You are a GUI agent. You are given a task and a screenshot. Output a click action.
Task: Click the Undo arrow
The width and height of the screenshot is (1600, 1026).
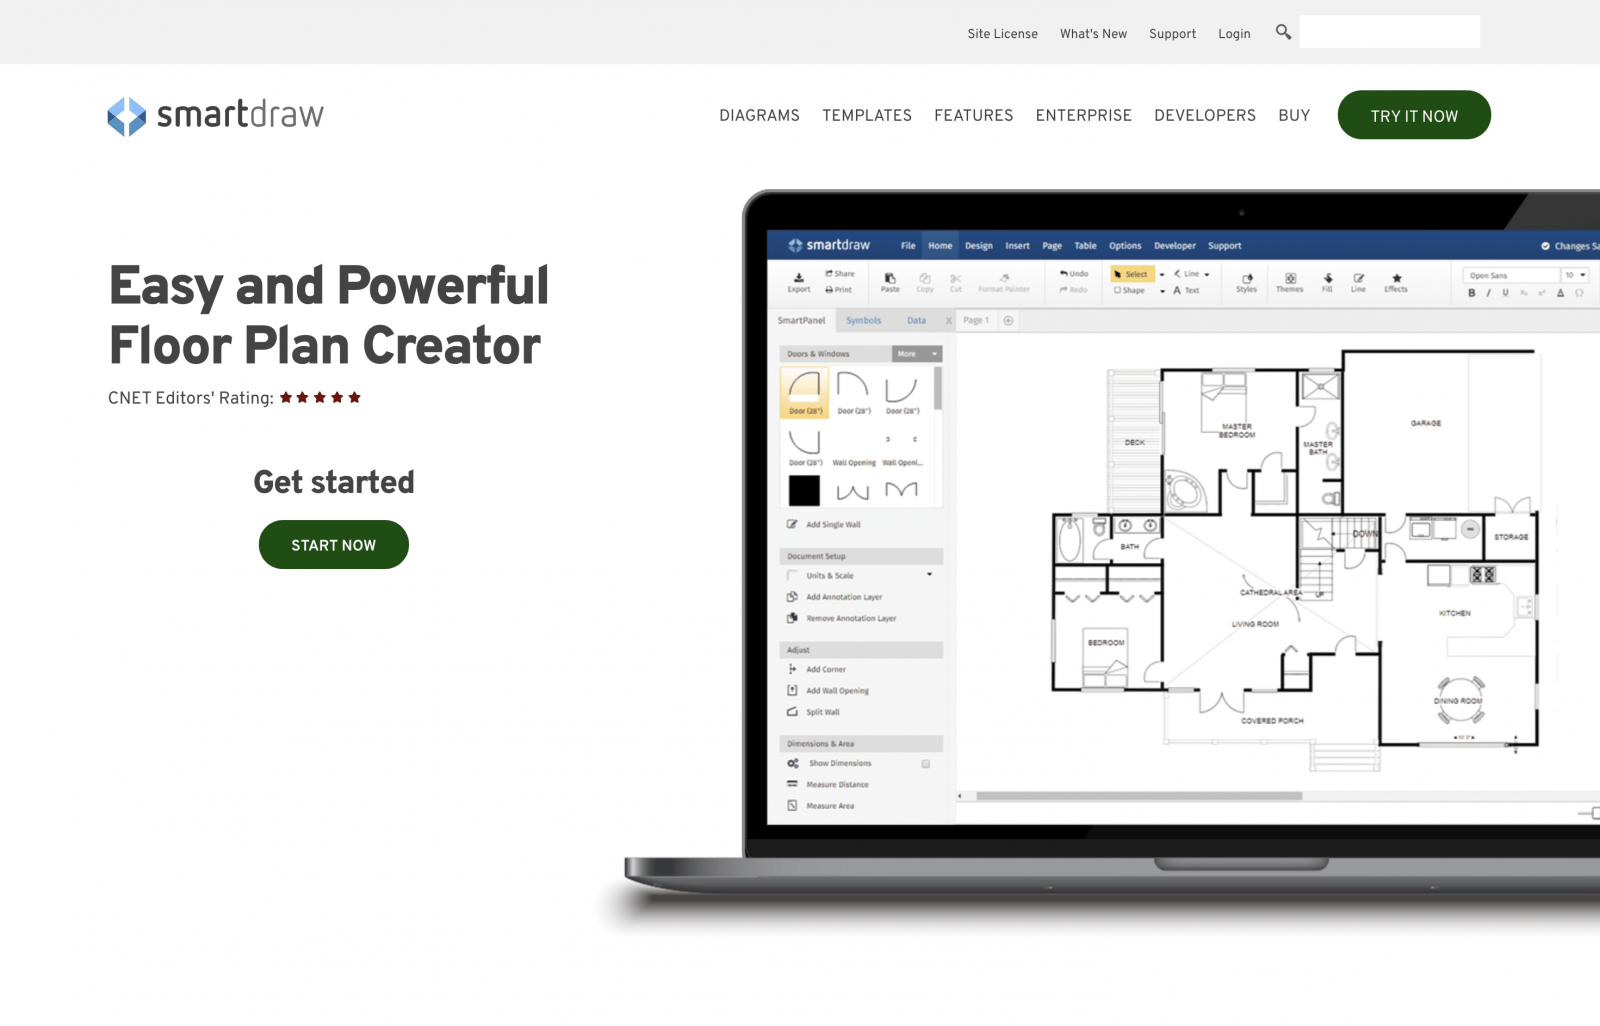(x=1064, y=273)
